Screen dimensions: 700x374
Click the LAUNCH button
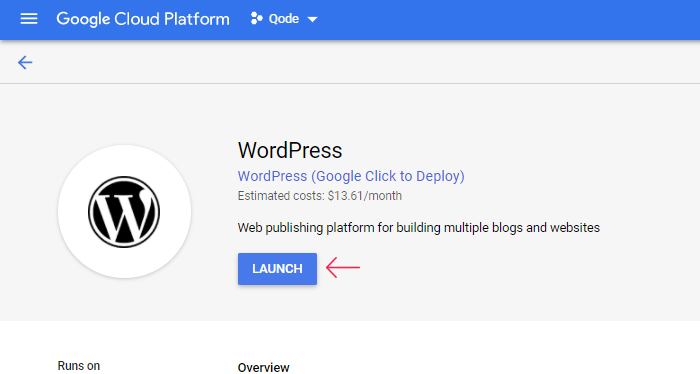(x=277, y=269)
